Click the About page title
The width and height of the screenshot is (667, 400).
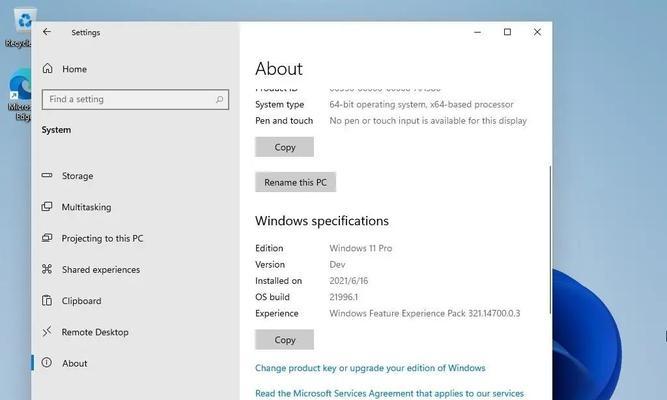[279, 69]
